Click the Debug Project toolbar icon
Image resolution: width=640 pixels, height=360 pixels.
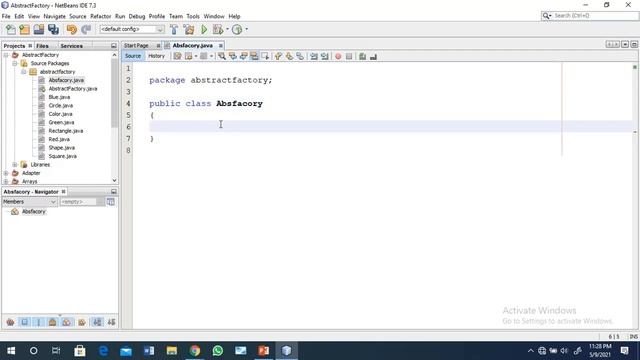pyautogui.click(x=218, y=29)
